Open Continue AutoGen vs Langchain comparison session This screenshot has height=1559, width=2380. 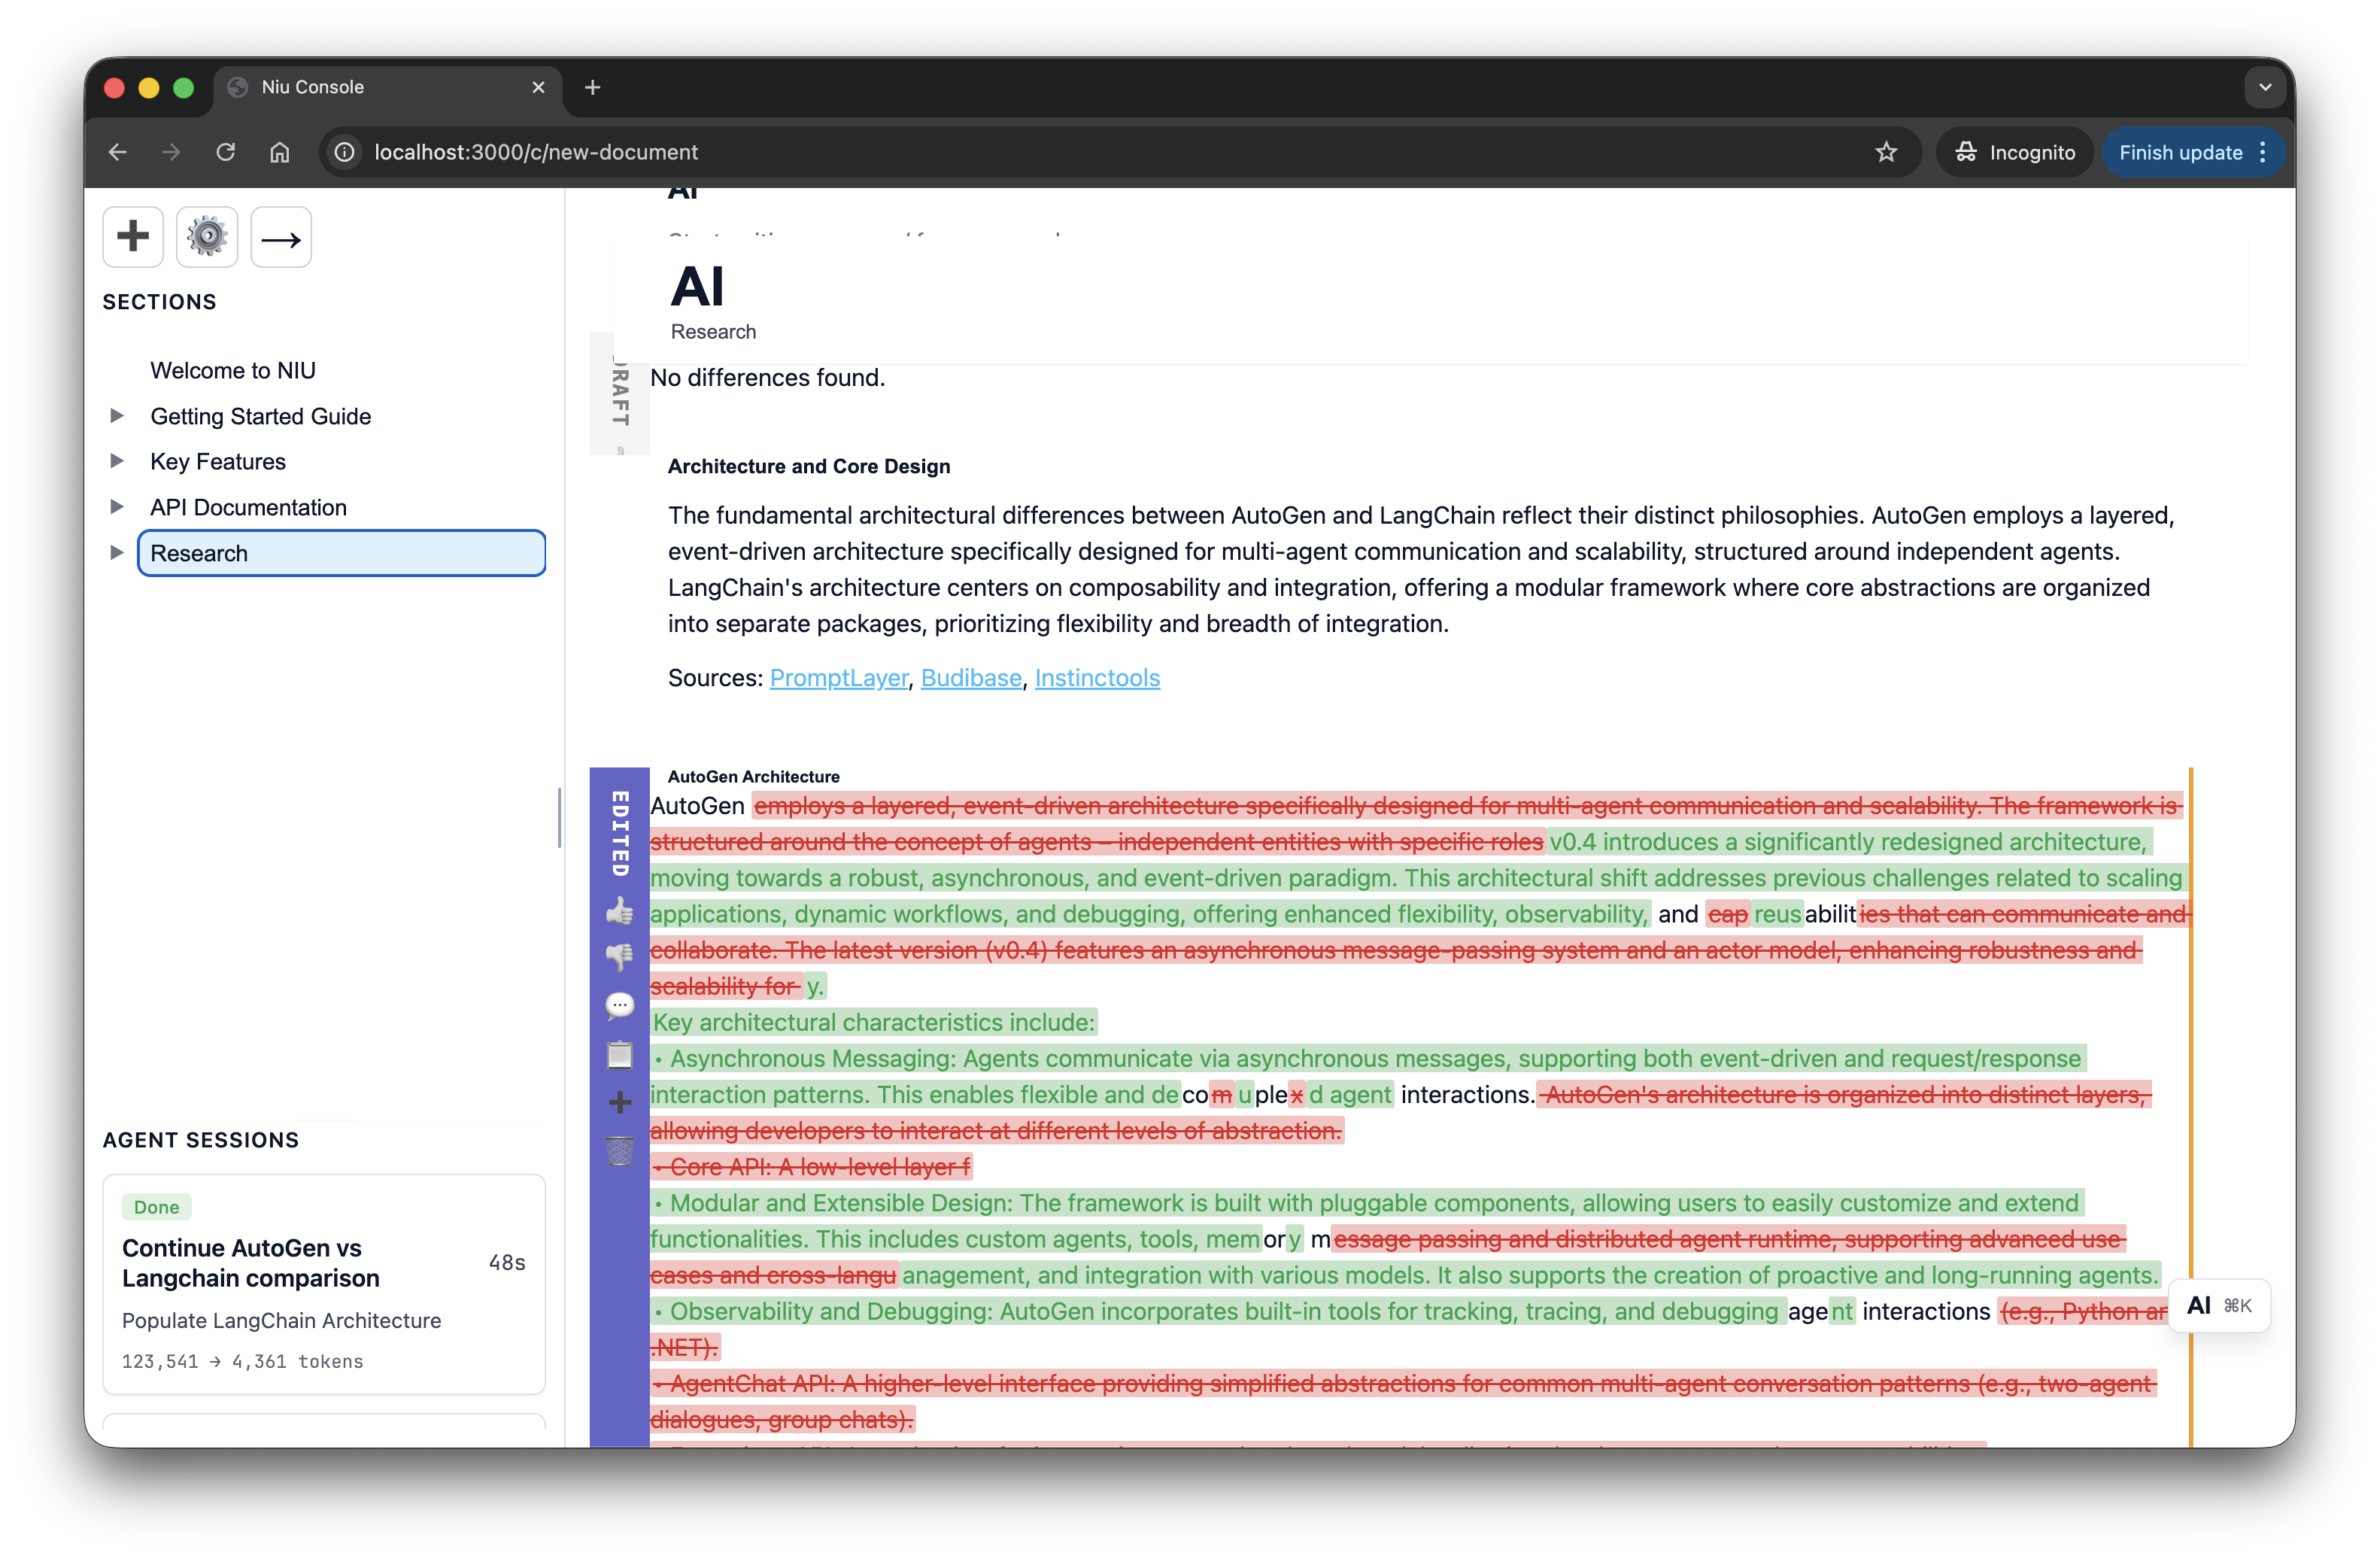point(324,1284)
